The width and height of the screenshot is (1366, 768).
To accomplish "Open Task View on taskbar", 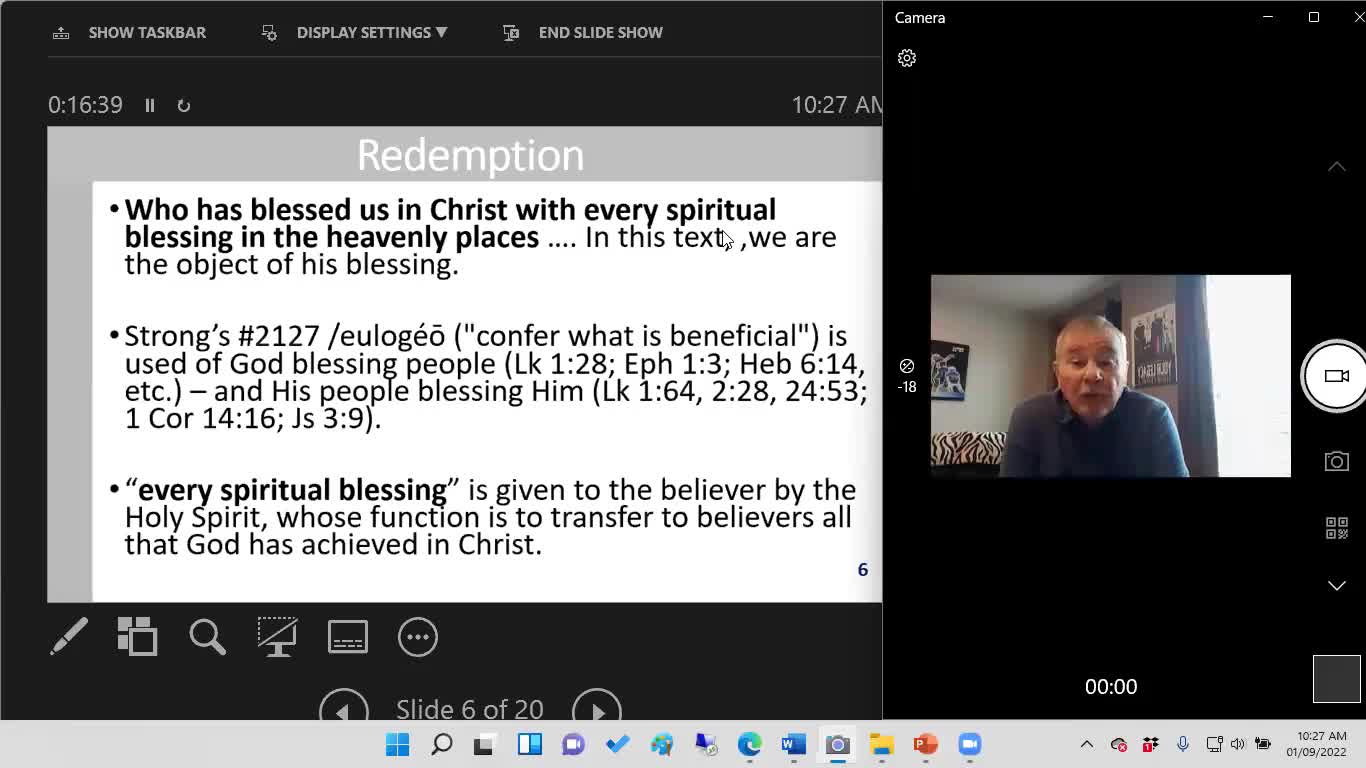I will [485, 745].
